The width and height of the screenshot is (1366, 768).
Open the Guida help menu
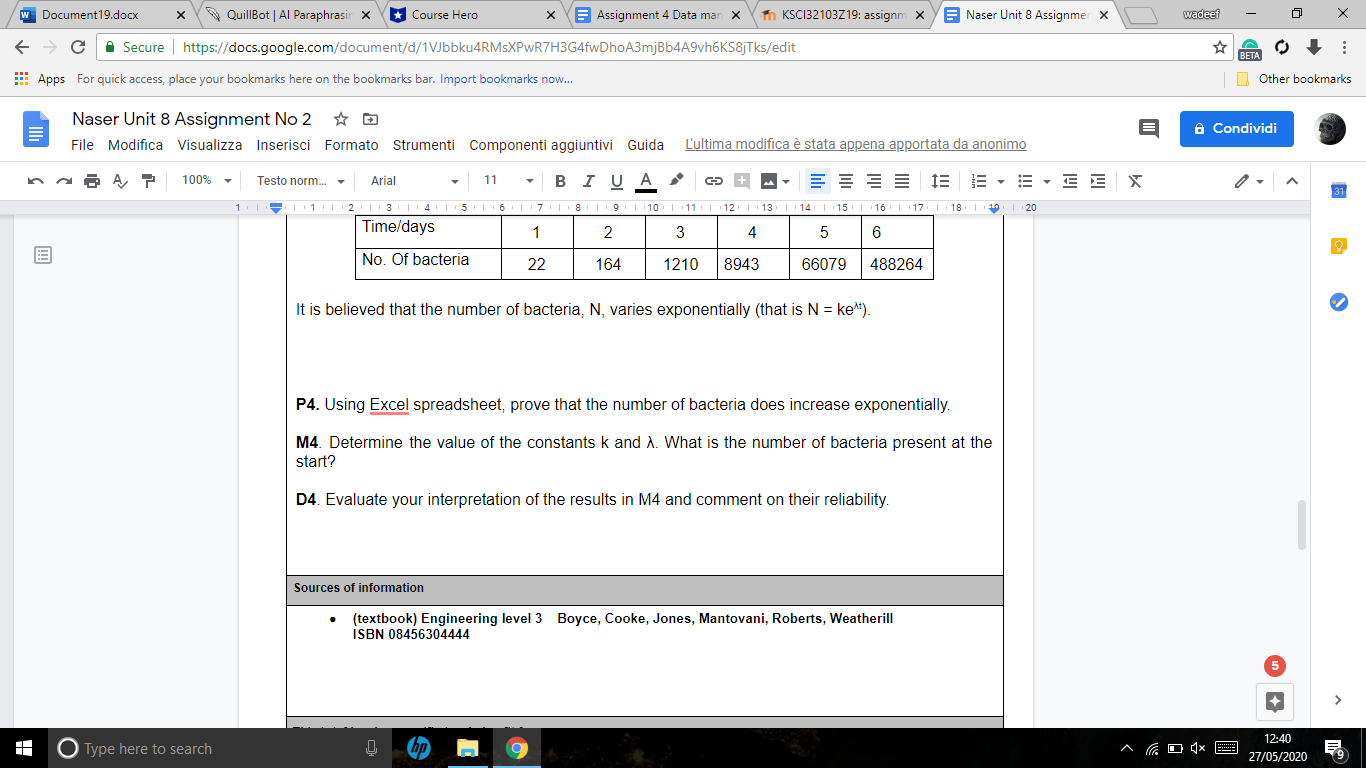tap(646, 145)
